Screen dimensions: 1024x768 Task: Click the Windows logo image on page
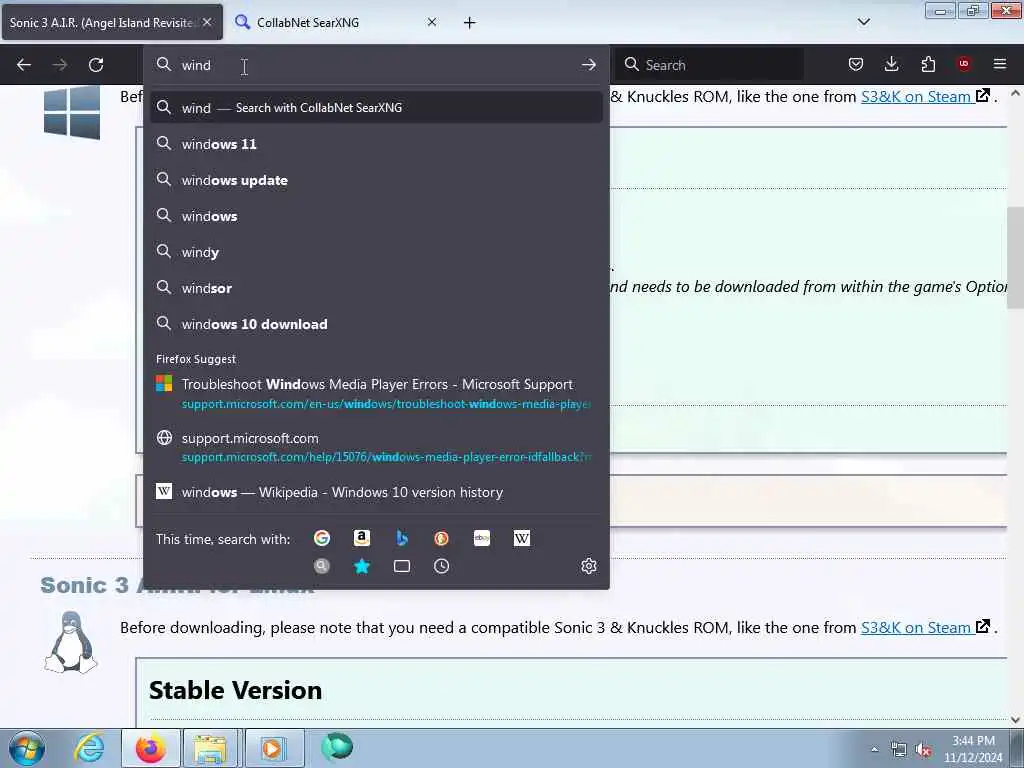(72, 112)
